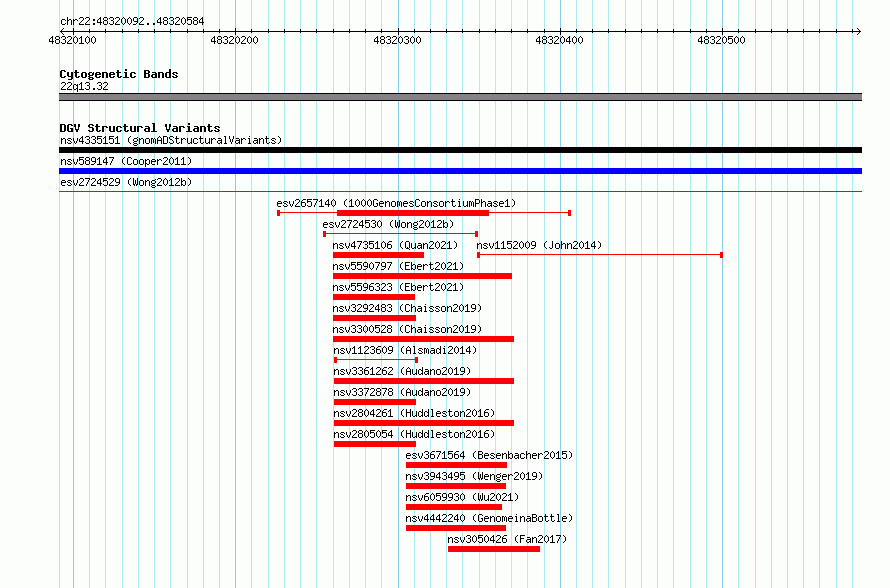Select the blue nsv589147 variant bar
The width and height of the screenshot is (890, 588).
[460, 171]
